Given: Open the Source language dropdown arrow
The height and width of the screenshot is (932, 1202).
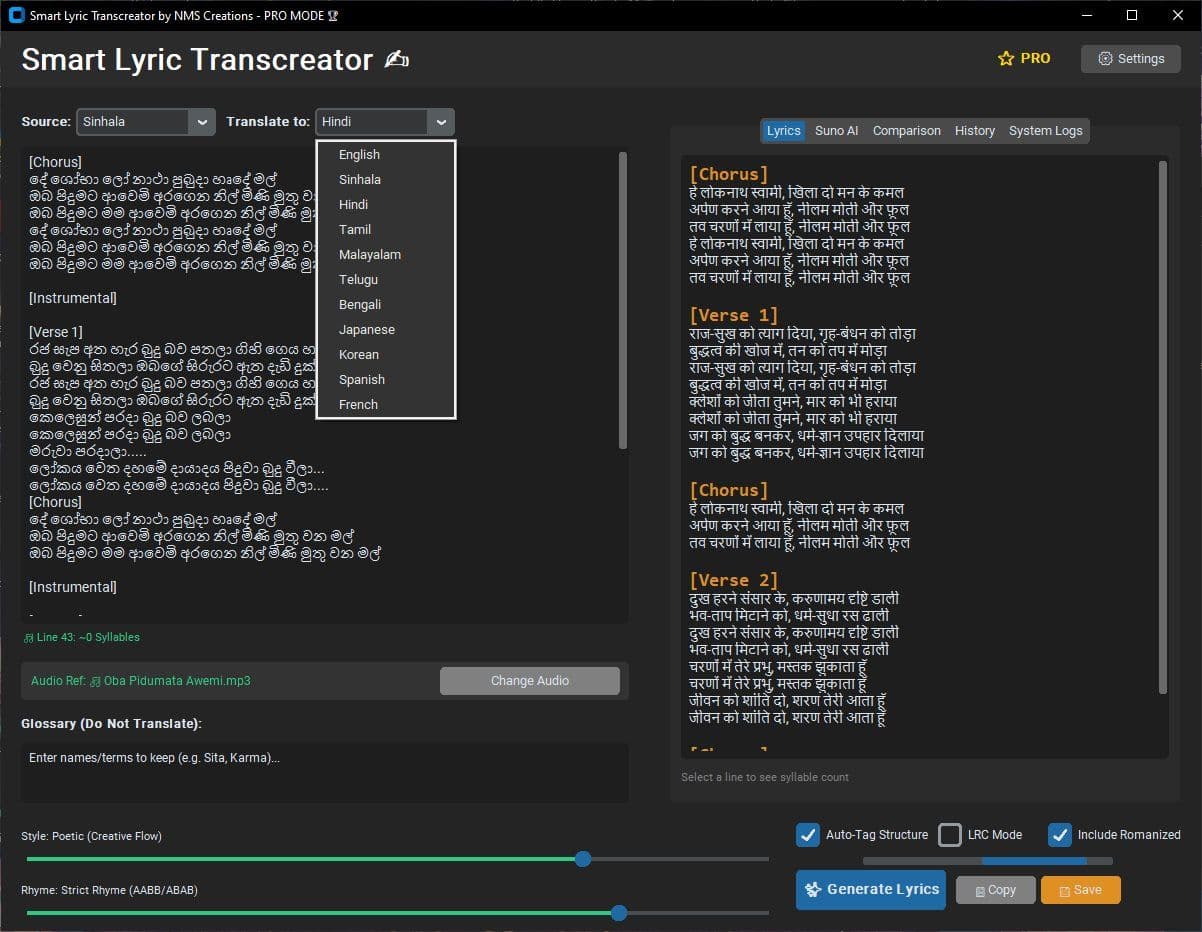Looking at the screenshot, I should click(x=202, y=122).
